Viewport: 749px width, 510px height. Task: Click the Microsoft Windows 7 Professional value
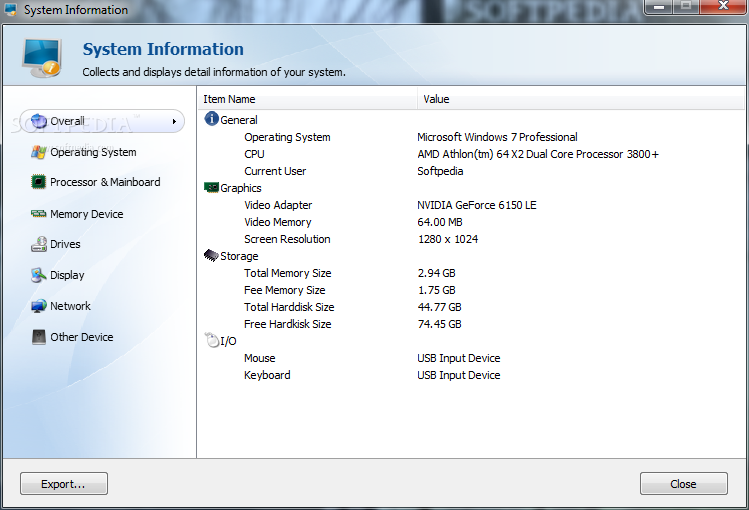pyautogui.click(x=497, y=137)
